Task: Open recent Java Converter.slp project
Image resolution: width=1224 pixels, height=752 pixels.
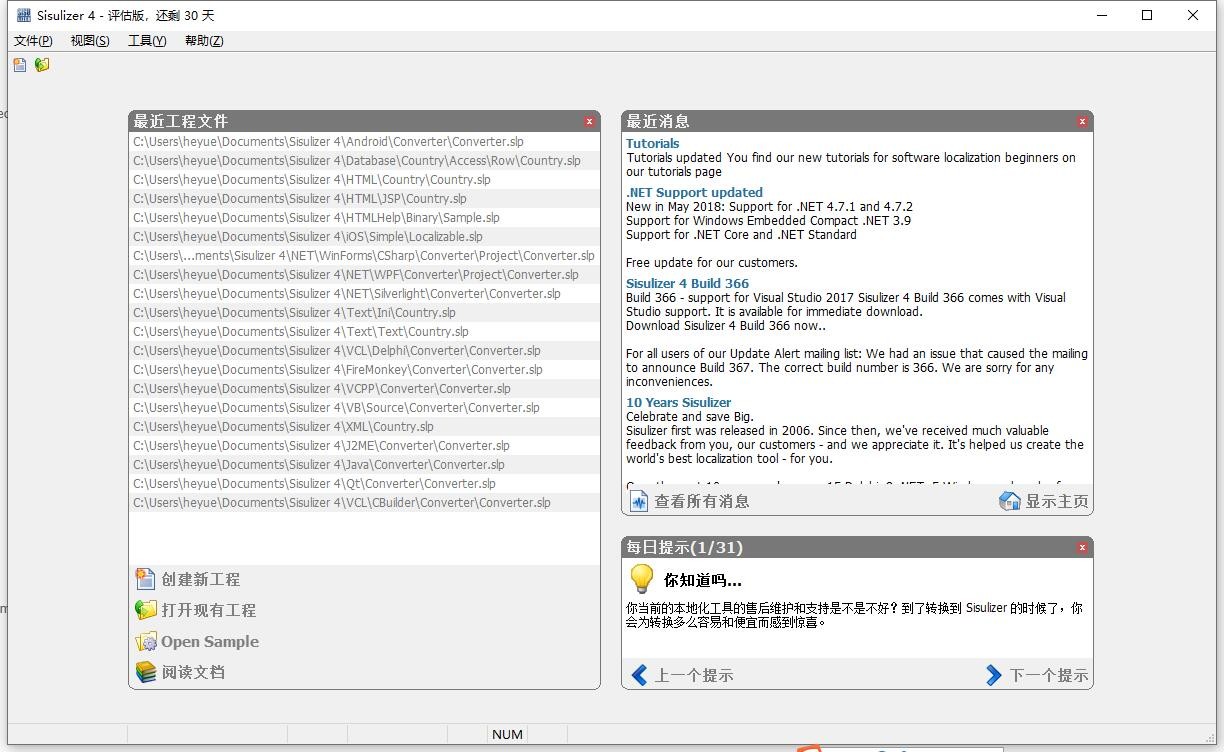Action: click(x=365, y=464)
